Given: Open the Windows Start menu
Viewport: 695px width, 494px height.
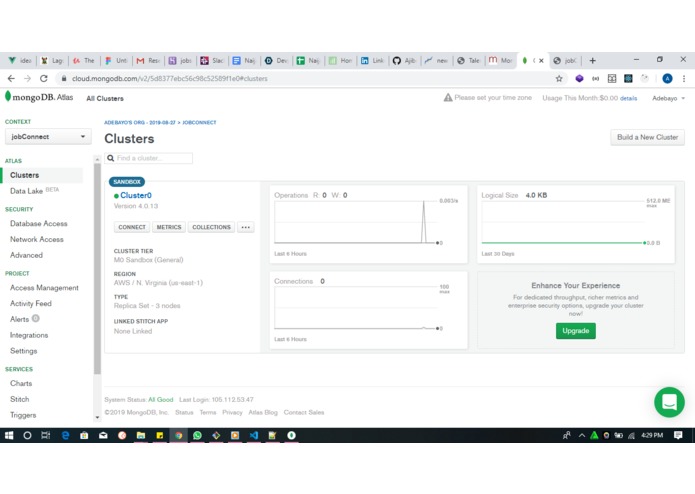Looking at the screenshot, I should 9,435.
